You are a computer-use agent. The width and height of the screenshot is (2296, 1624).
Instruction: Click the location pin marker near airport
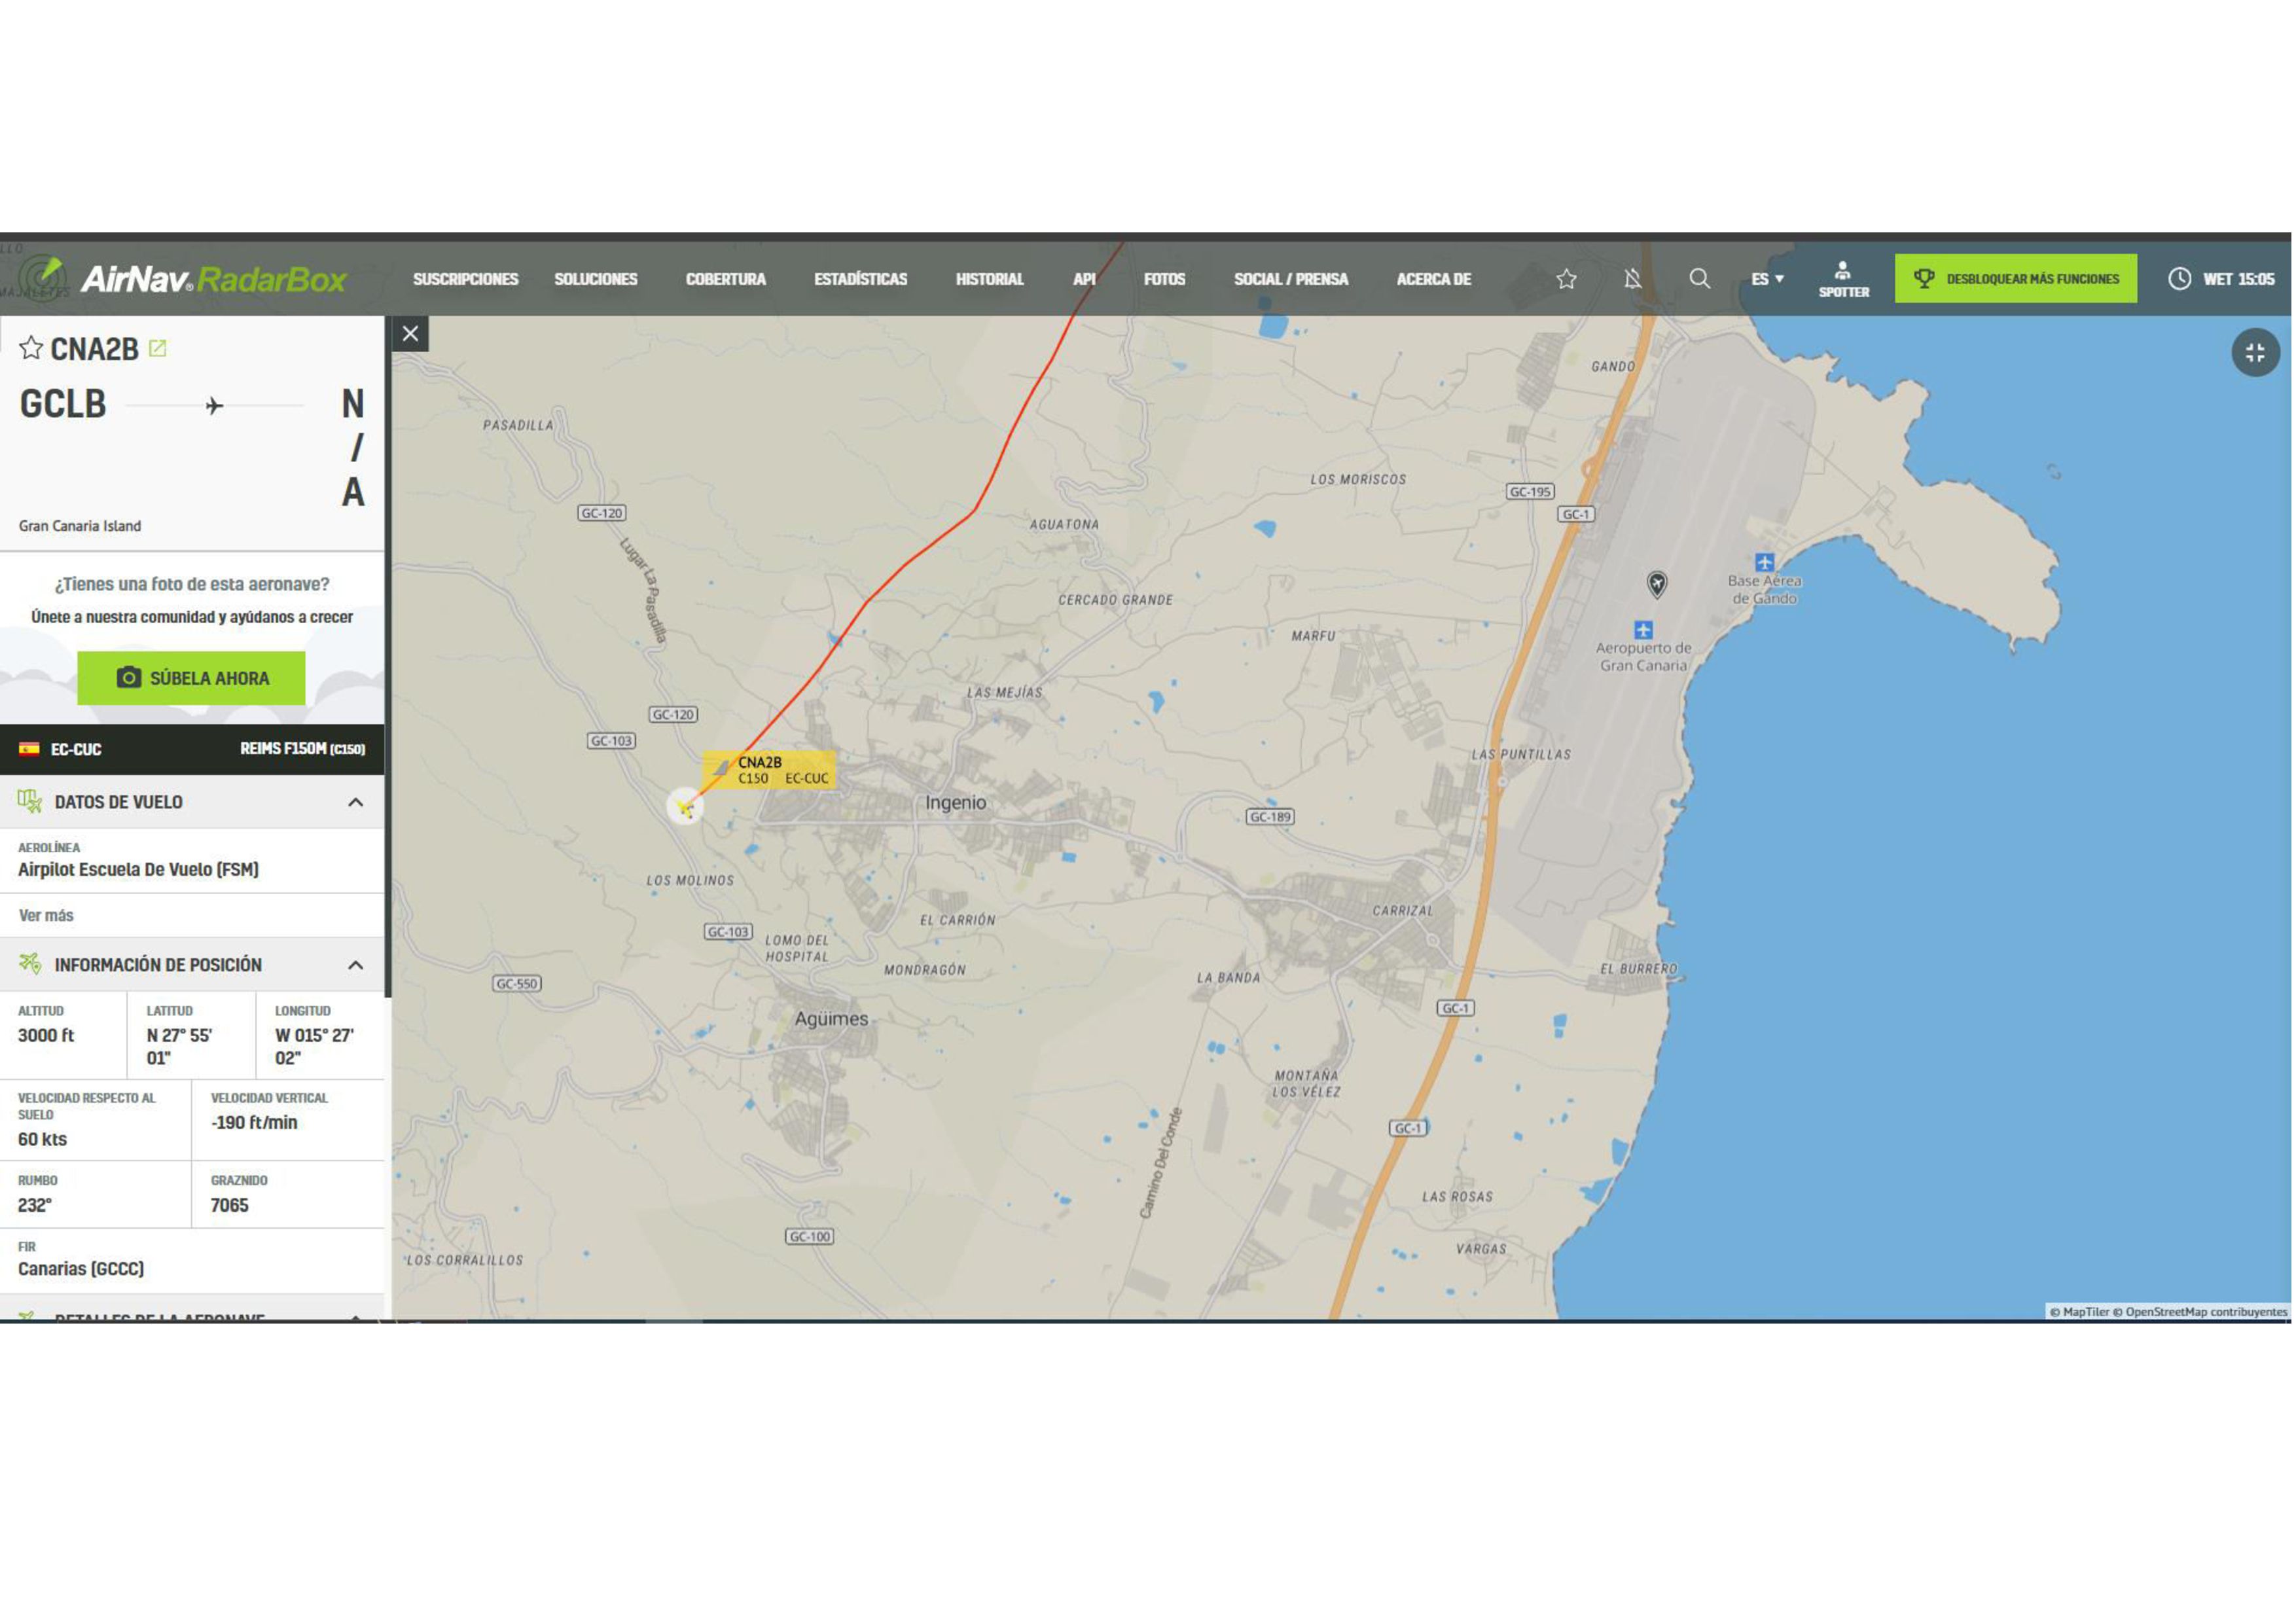click(x=1657, y=584)
